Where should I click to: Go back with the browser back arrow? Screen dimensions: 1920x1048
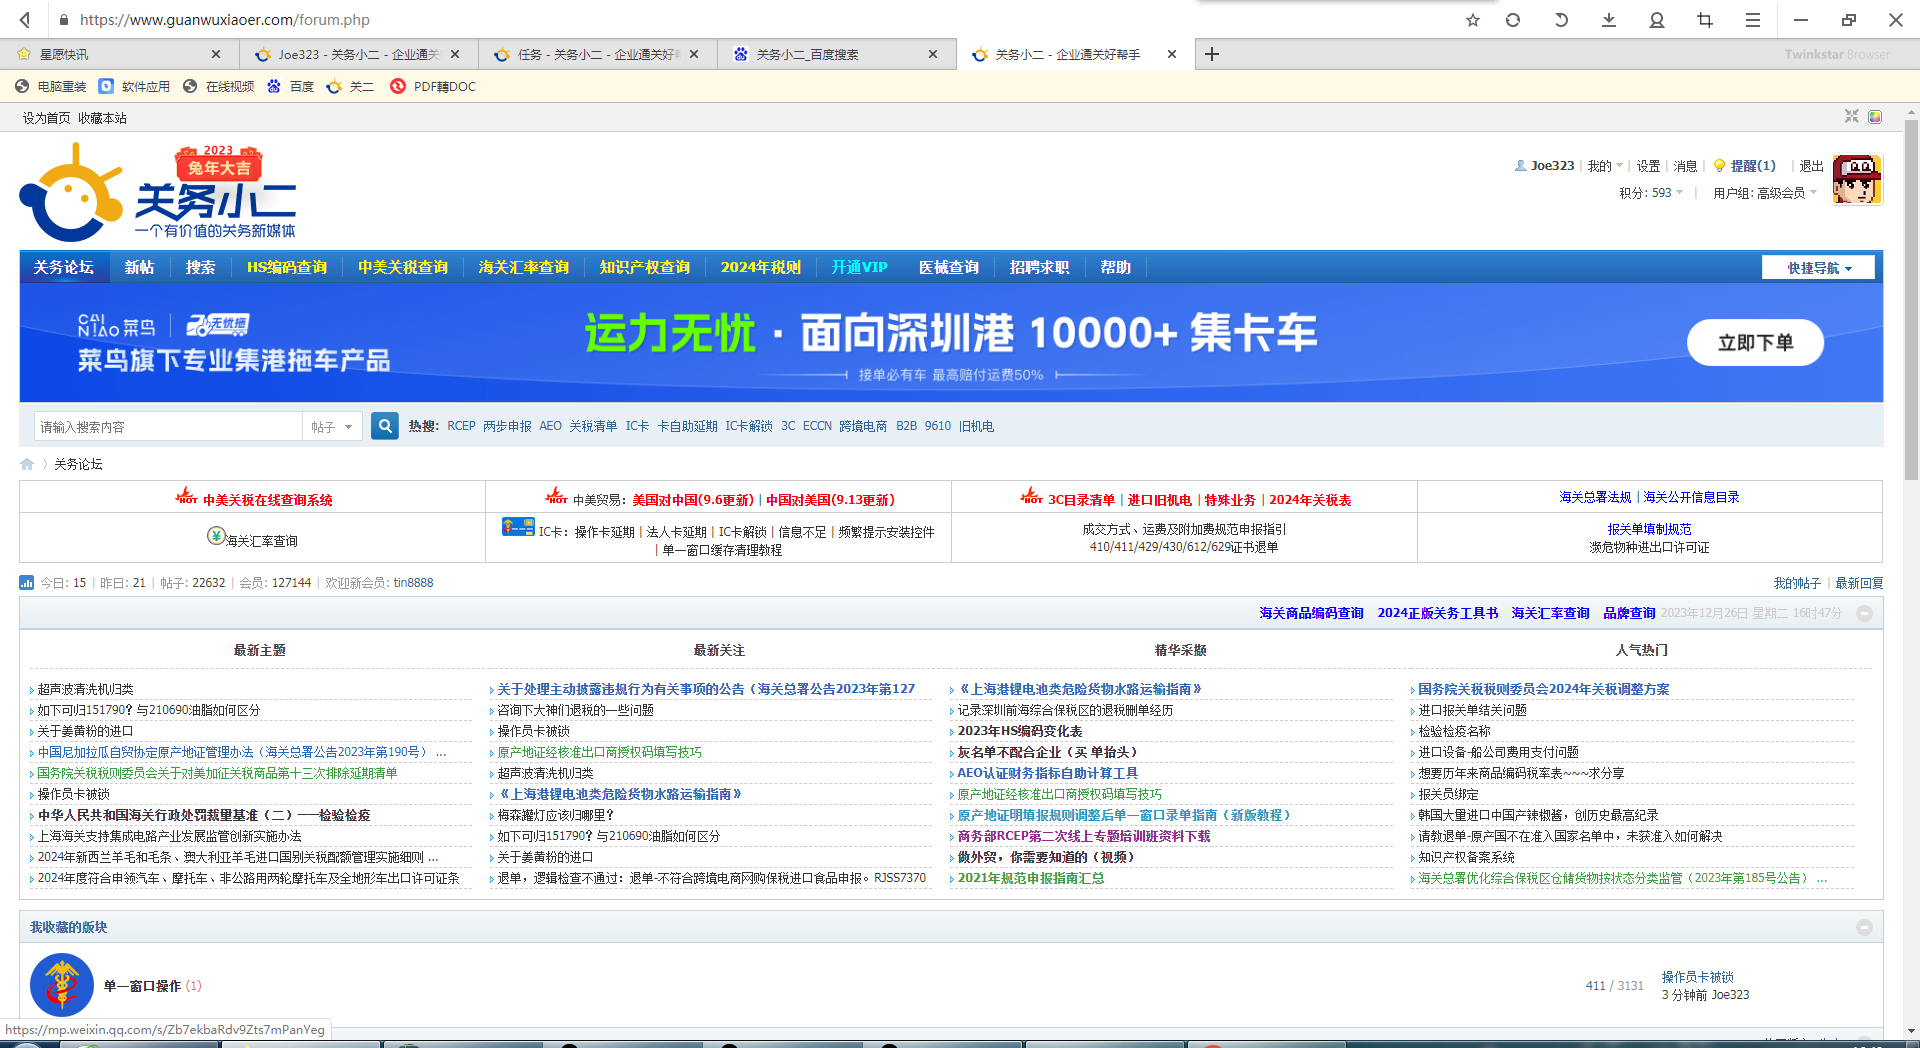click(25, 19)
